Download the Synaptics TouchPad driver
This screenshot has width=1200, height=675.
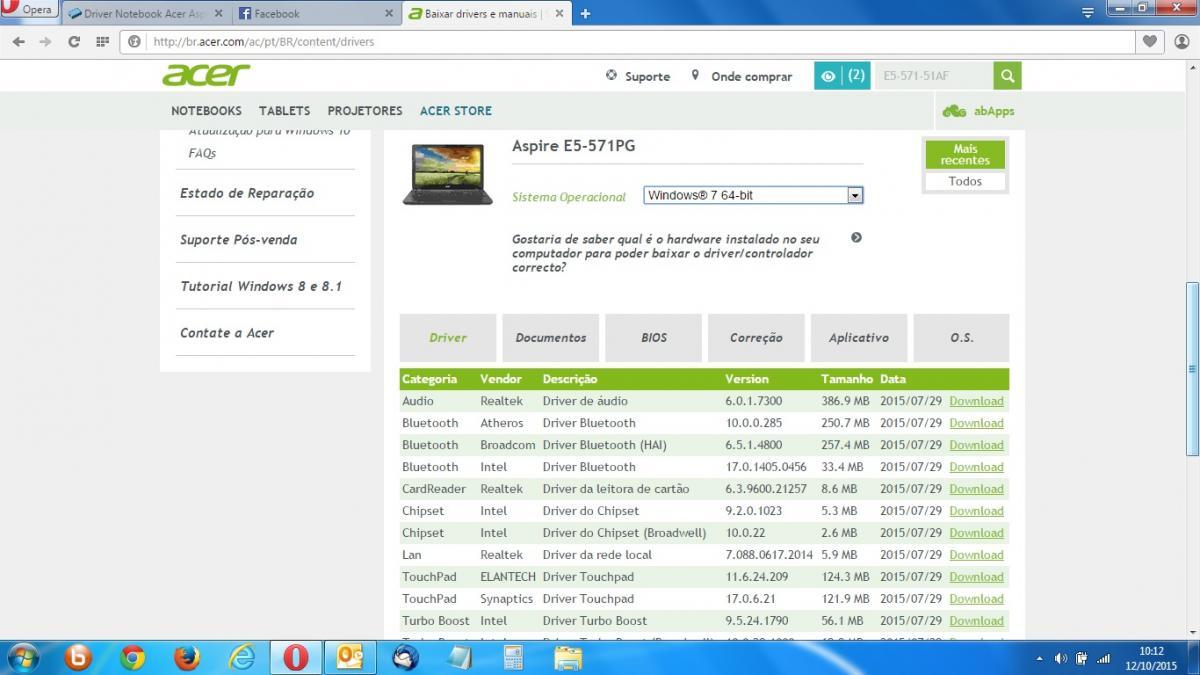point(976,599)
